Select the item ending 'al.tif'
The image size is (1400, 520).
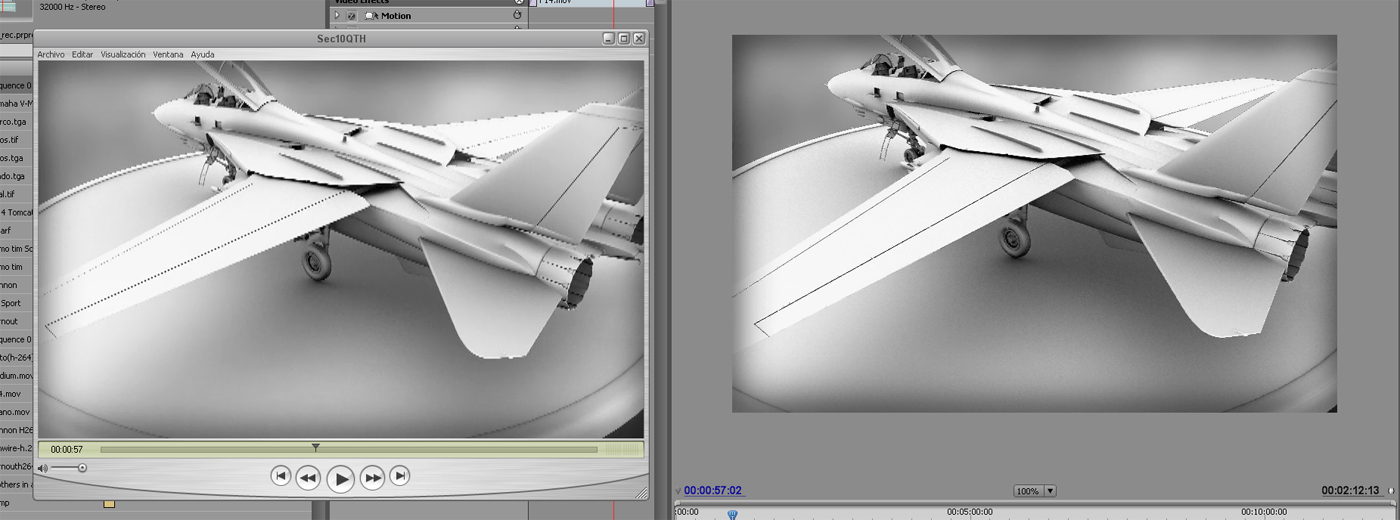[x=8, y=194]
